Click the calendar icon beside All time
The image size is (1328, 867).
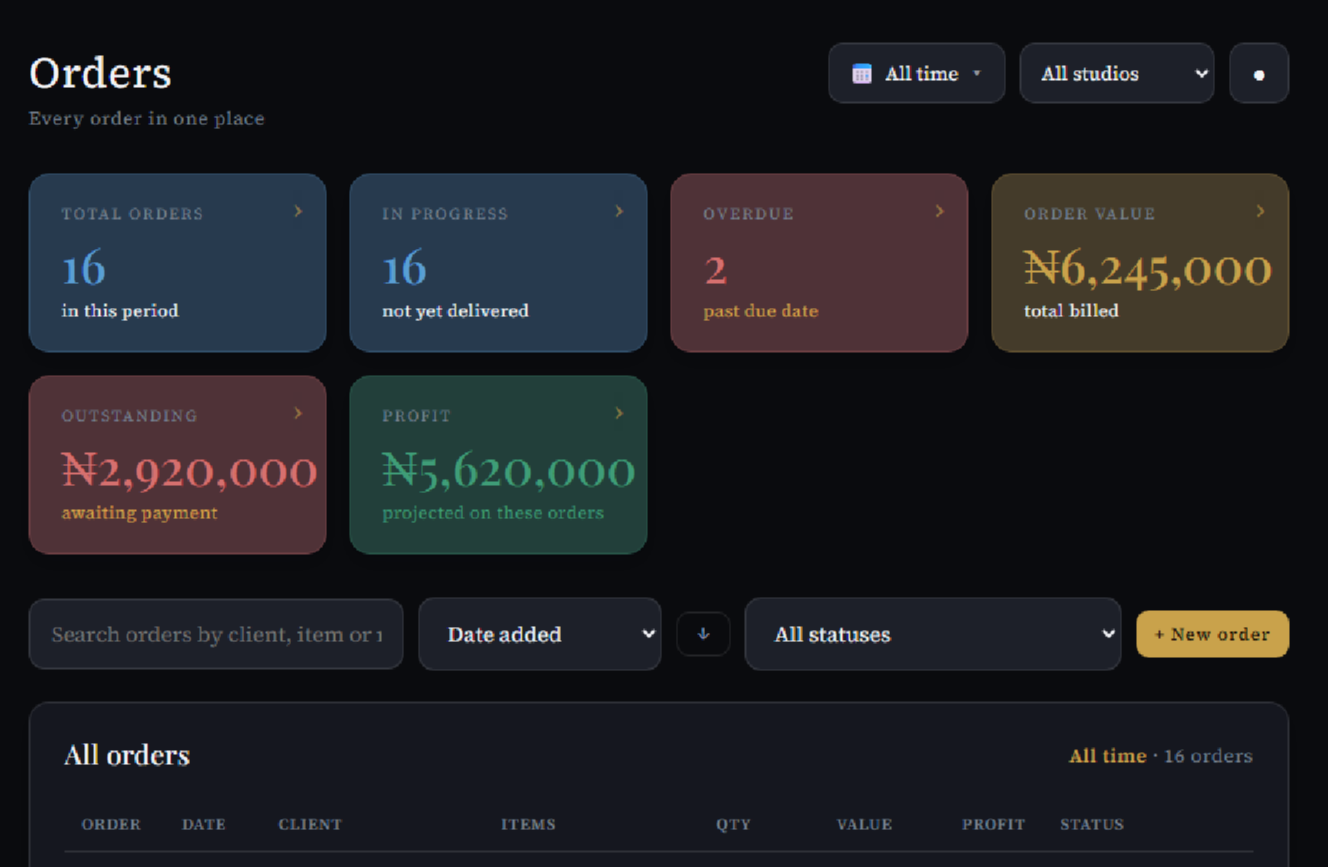point(861,74)
